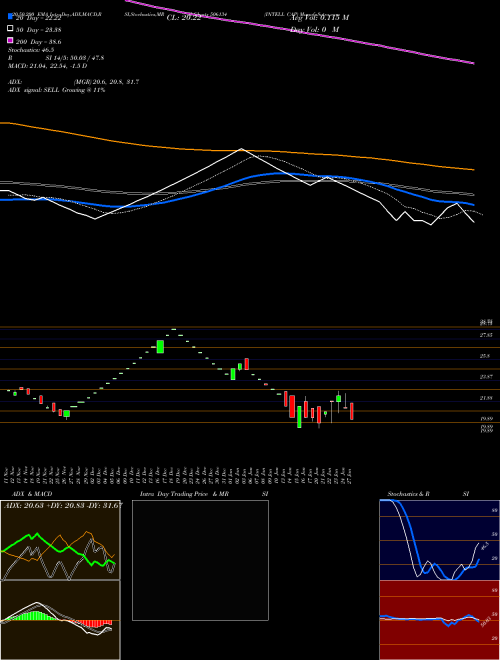Open the blue Stochastics mini chart
This screenshot has width=500, height=660.
pyautogui.click(x=439, y=540)
